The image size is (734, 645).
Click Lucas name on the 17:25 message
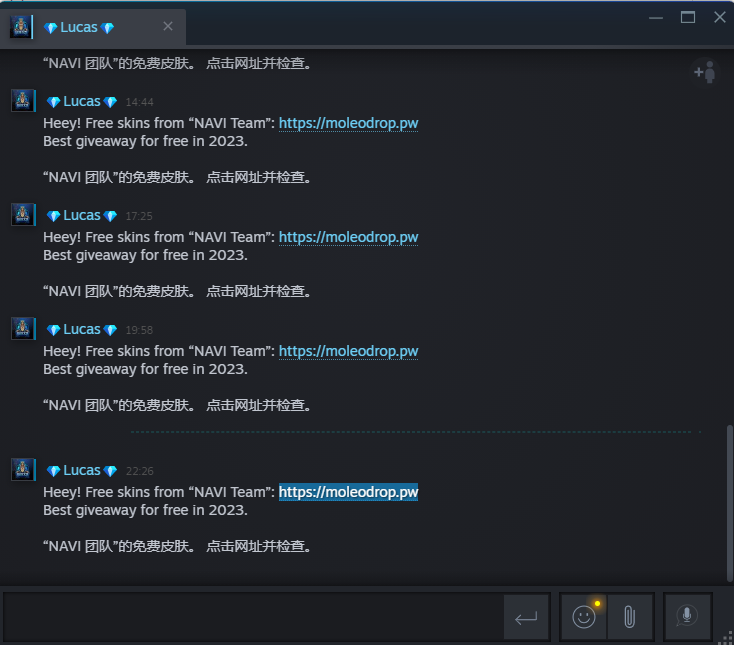(82, 215)
